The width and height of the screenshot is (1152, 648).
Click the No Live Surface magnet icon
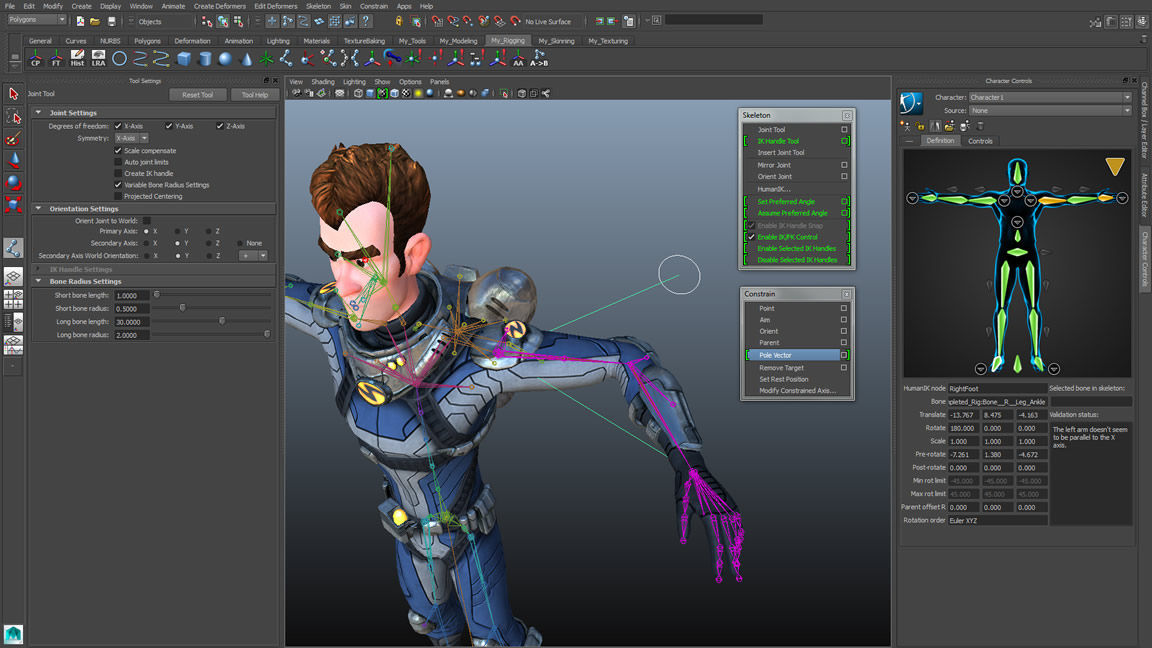click(515, 21)
